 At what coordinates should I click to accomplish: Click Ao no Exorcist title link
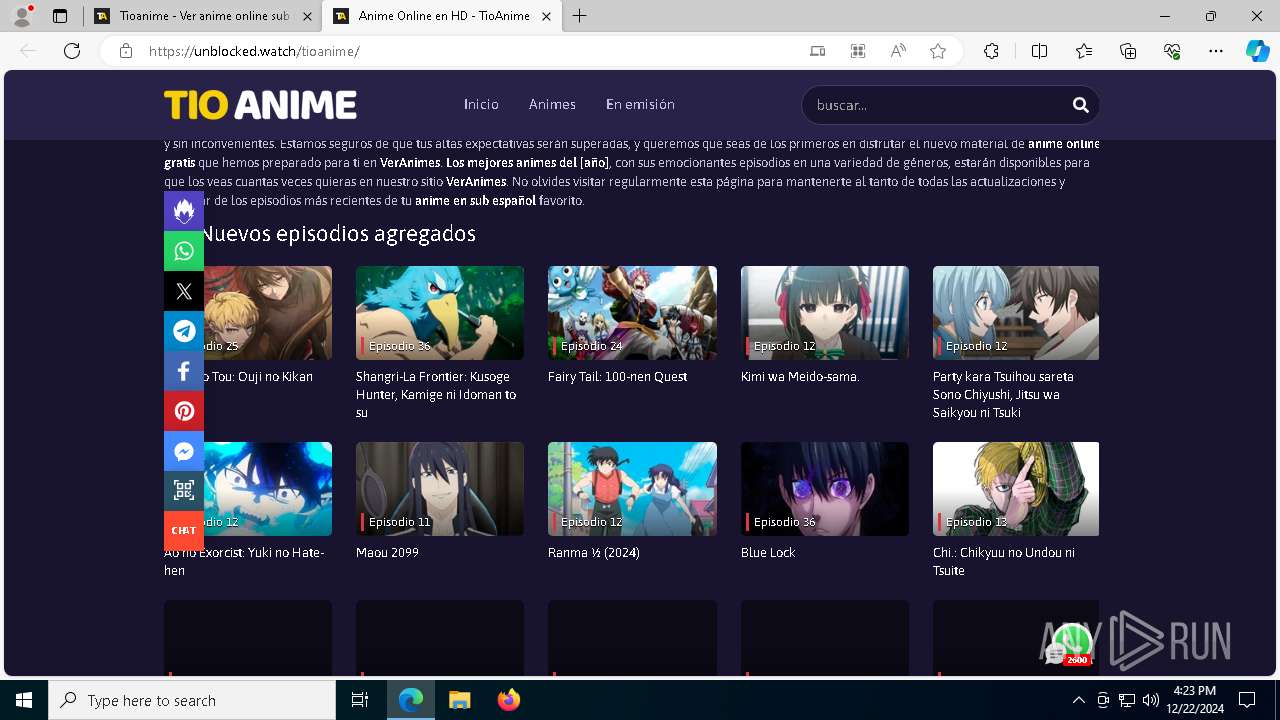(244, 562)
